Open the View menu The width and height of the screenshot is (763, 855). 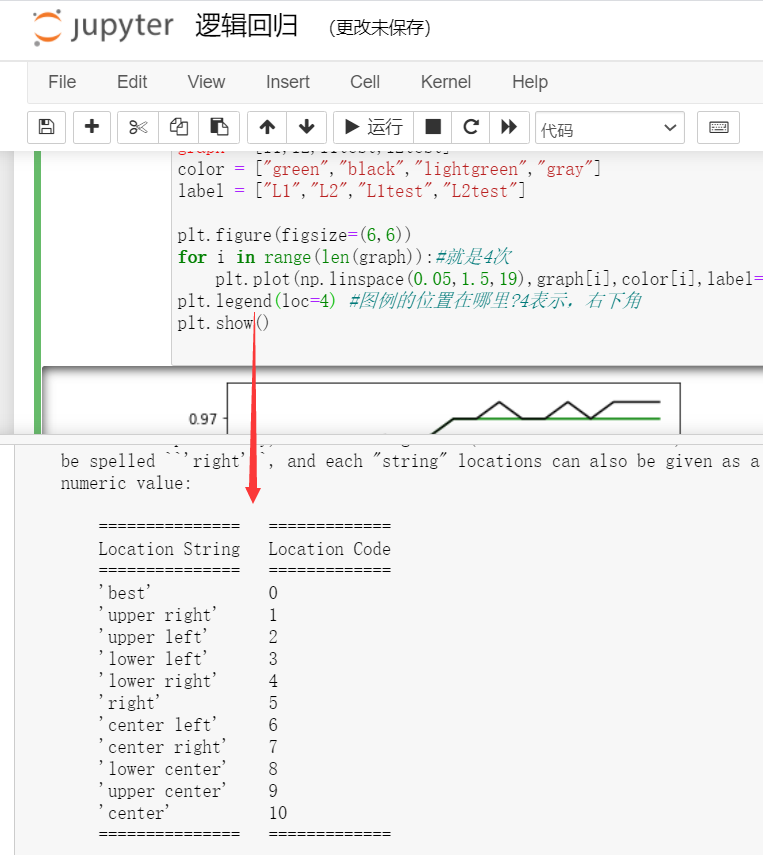click(x=206, y=82)
